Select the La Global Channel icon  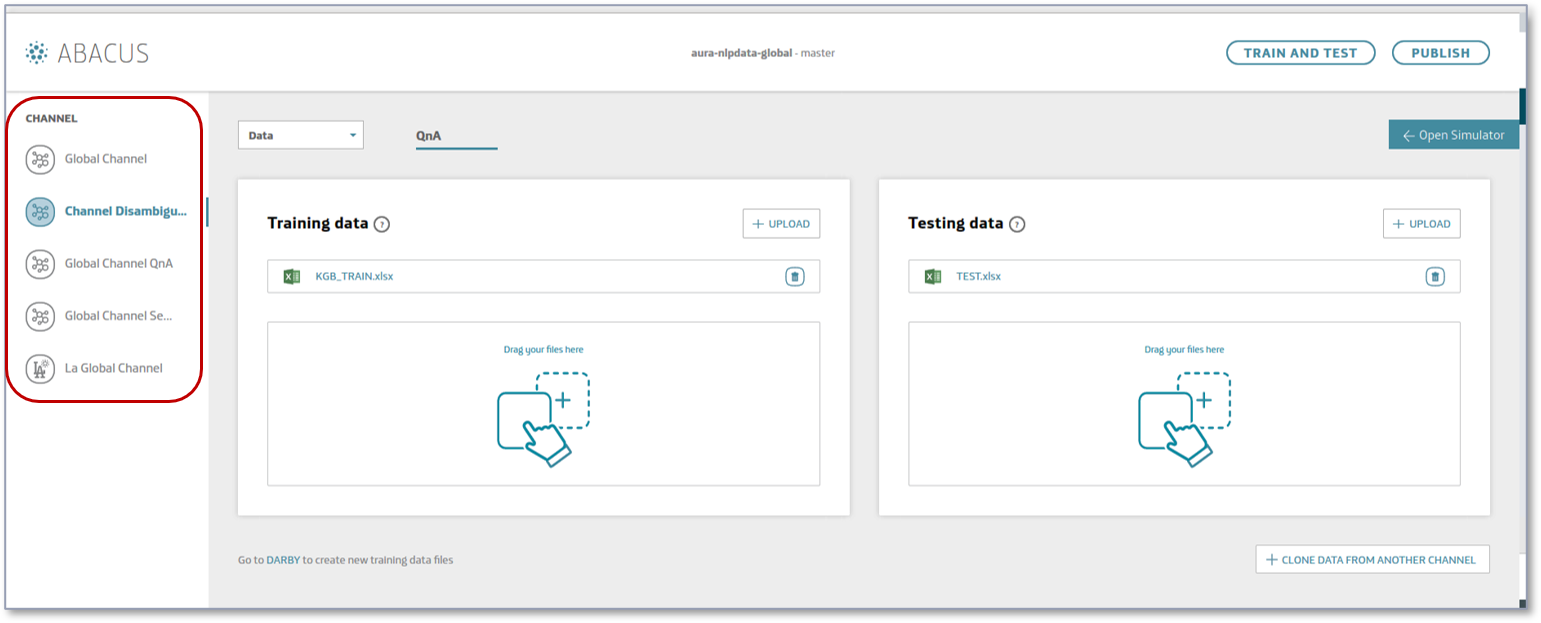pos(40,368)
